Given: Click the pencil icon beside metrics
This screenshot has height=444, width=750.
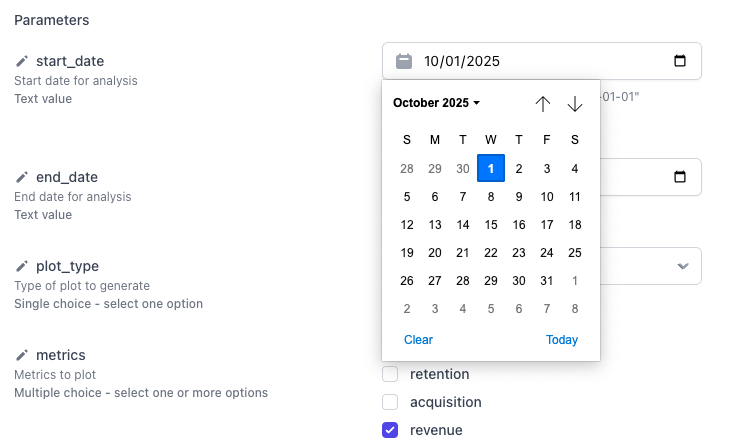Looking at the screenshot, I should (x=22, y=355).
